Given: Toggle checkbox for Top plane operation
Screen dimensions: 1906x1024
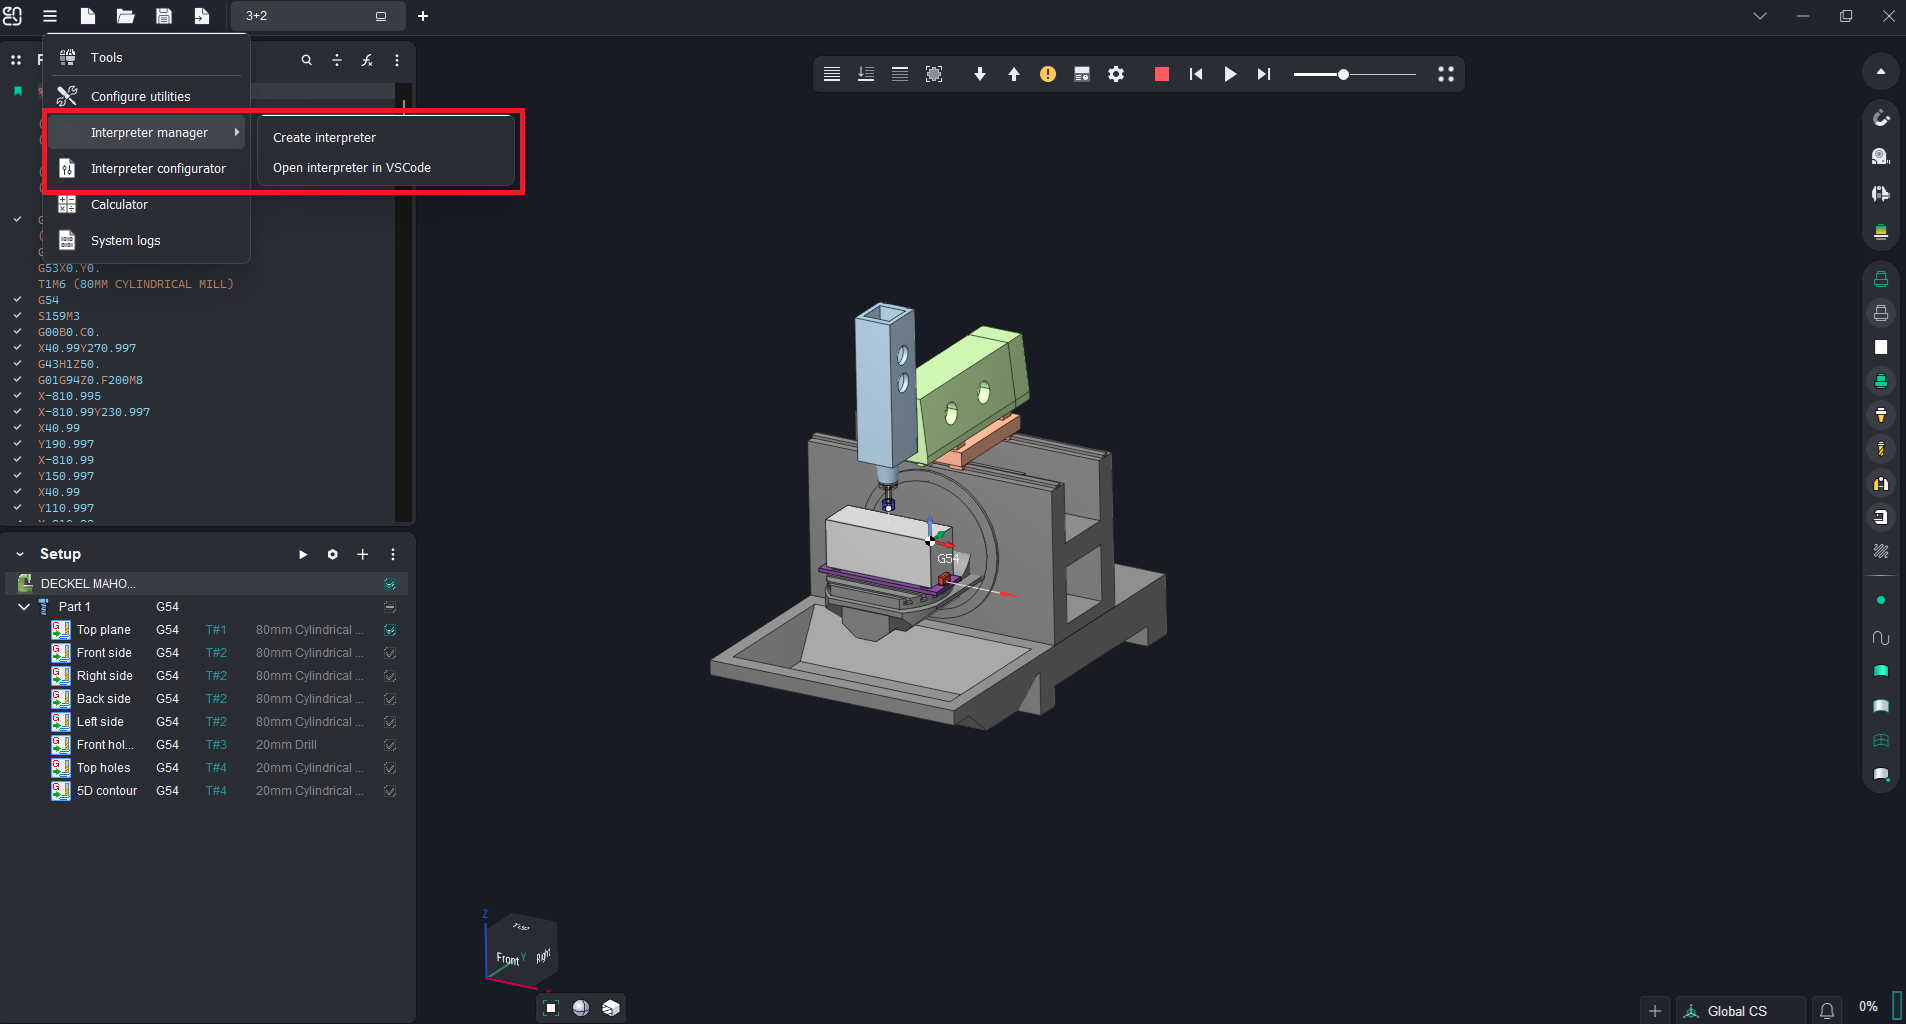Looking at the screenshot, I should point(390,630).
